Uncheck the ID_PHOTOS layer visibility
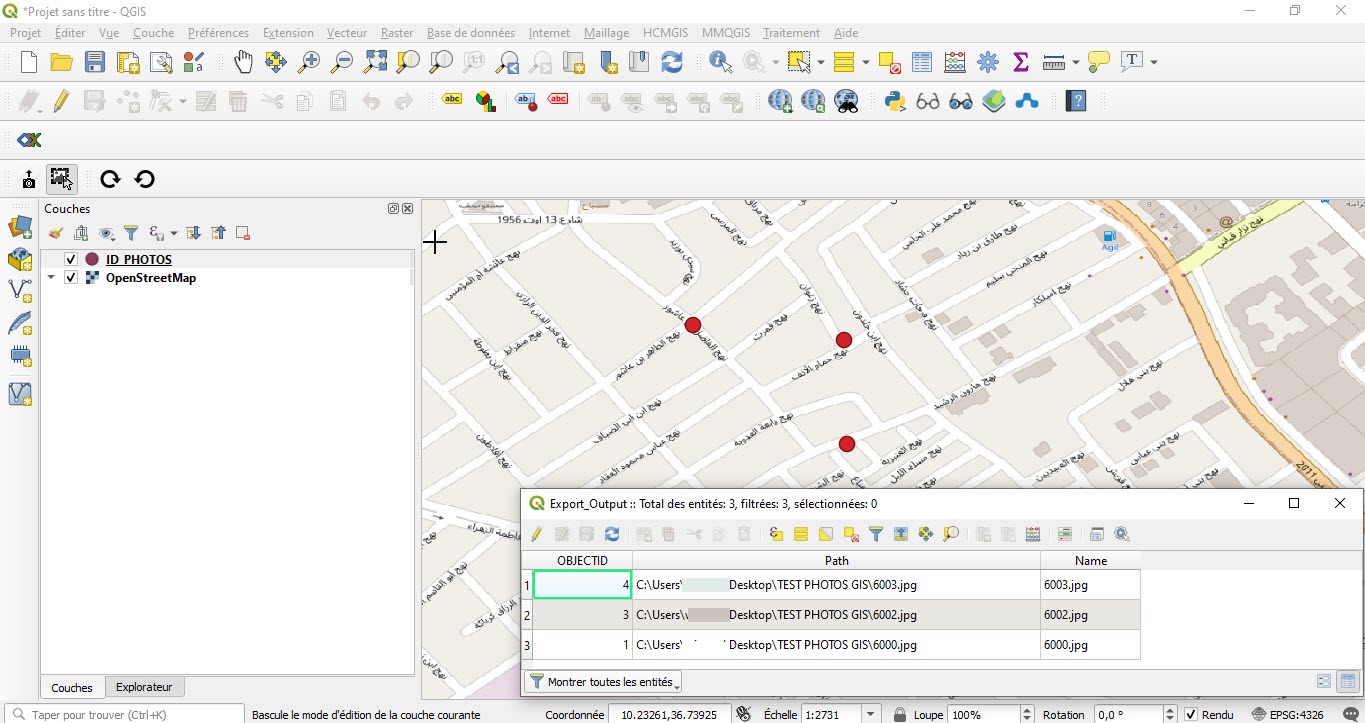Screen dimensions: 1365x723 click(x=71, y=260)
